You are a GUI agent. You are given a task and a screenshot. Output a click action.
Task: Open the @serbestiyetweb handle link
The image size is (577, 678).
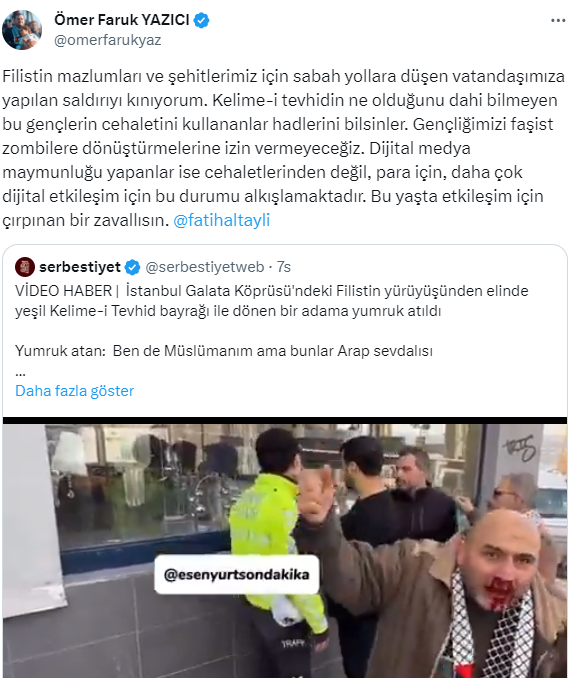coord(205,267)
